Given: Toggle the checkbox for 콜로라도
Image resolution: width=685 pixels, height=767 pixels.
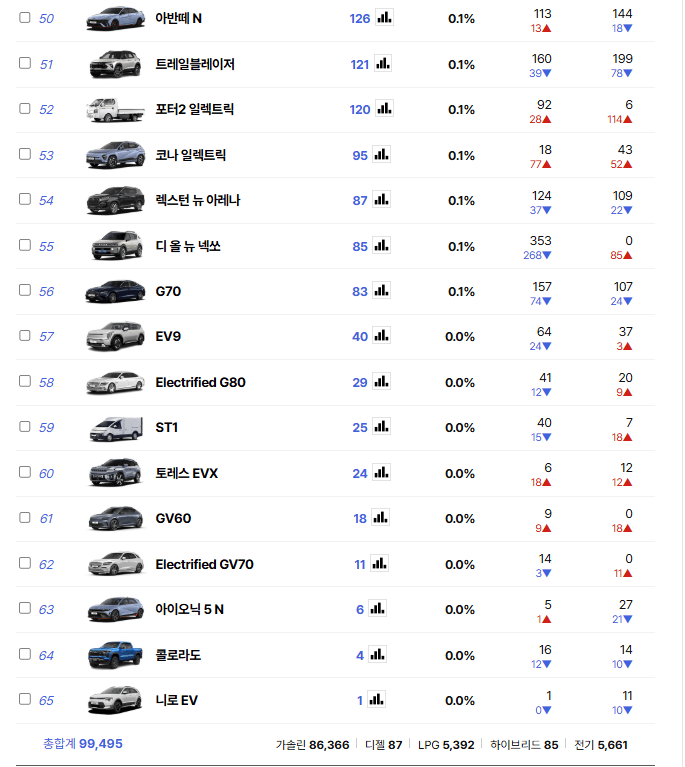Looking at the screenshot, I should [25, 654].
